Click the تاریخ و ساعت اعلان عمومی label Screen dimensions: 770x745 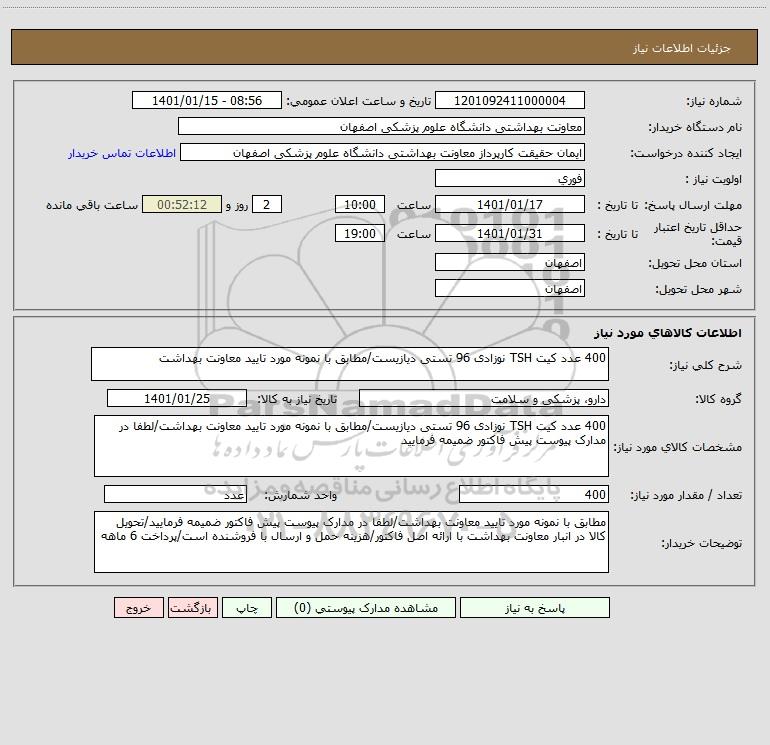[359, 102]
